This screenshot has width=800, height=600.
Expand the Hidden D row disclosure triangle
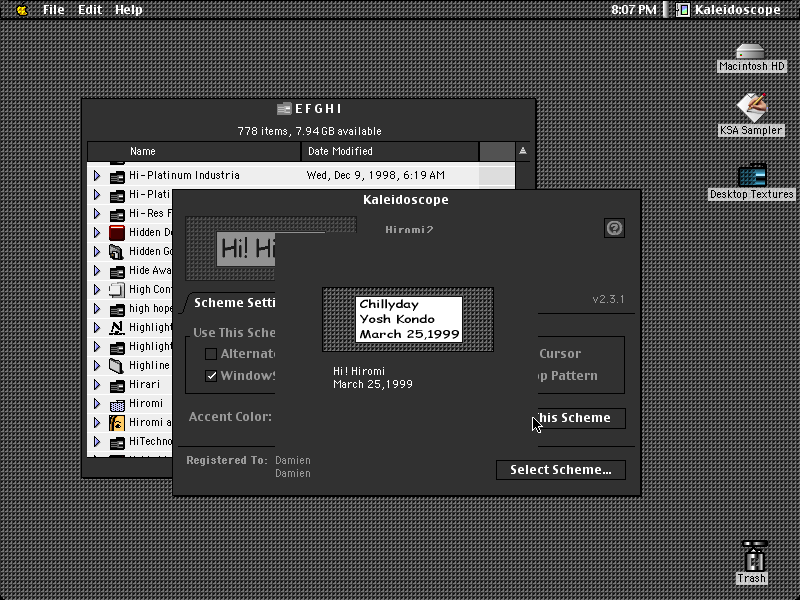coord(97,233)
